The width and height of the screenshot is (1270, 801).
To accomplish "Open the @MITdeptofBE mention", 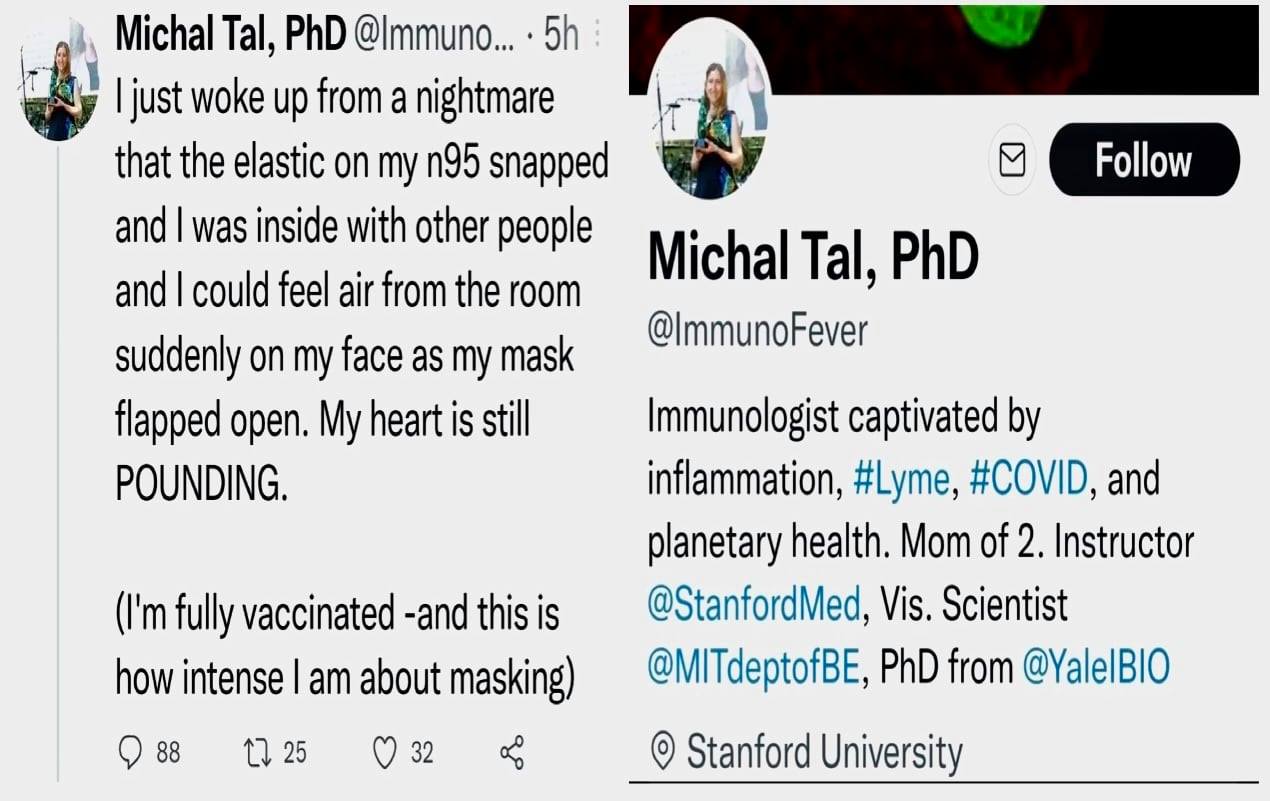I will (754, 668).
